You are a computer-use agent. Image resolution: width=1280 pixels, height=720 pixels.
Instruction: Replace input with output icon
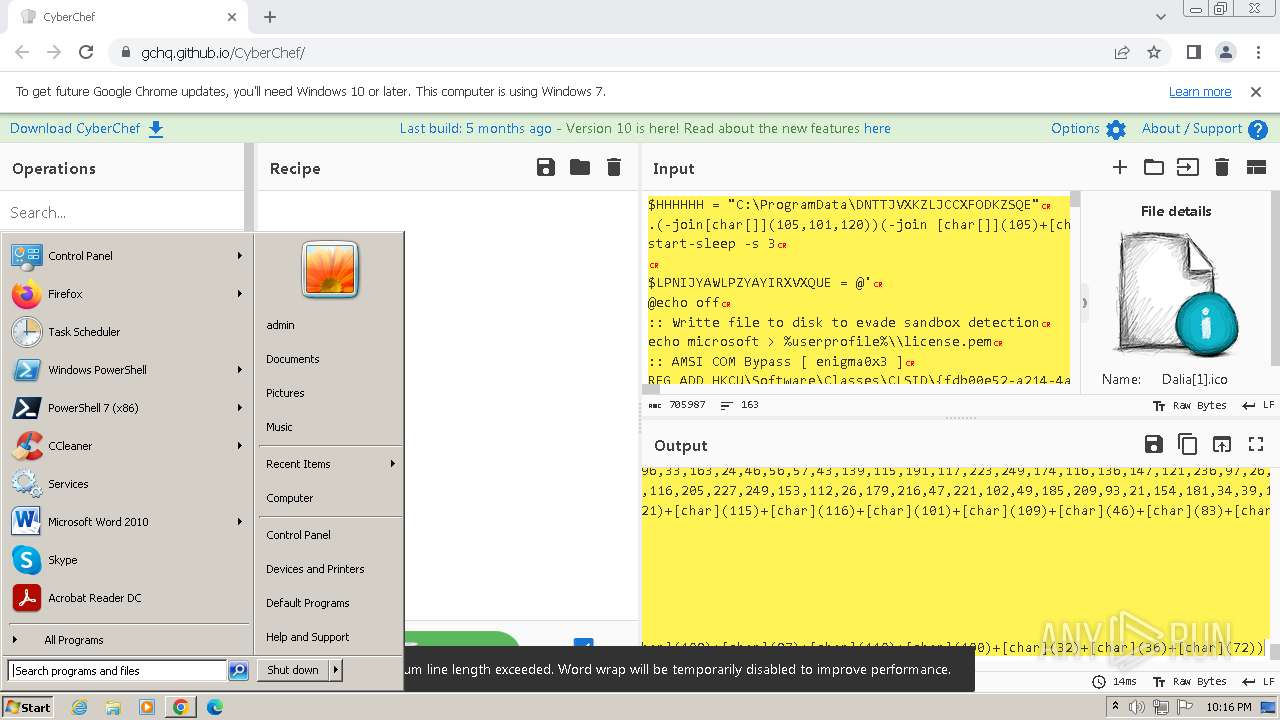click(1222, 444)
